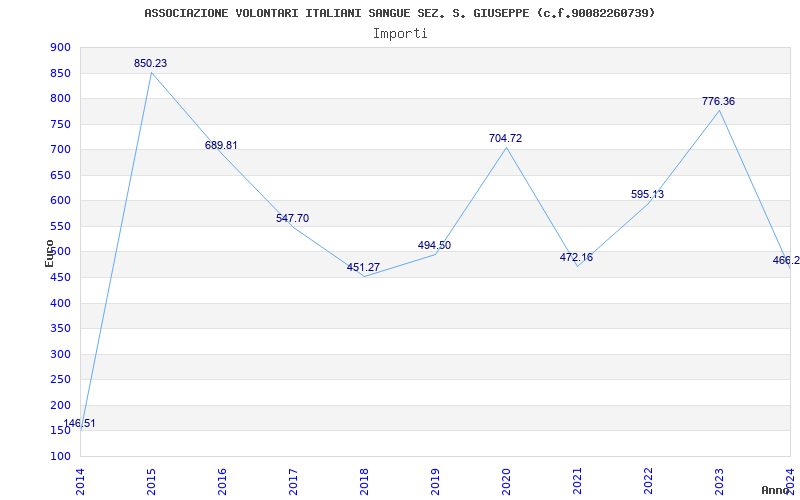800x500 pixels.
Task: Select the 750 y-axis tick label
Action: pyautogui.click(x=60, y=124)
